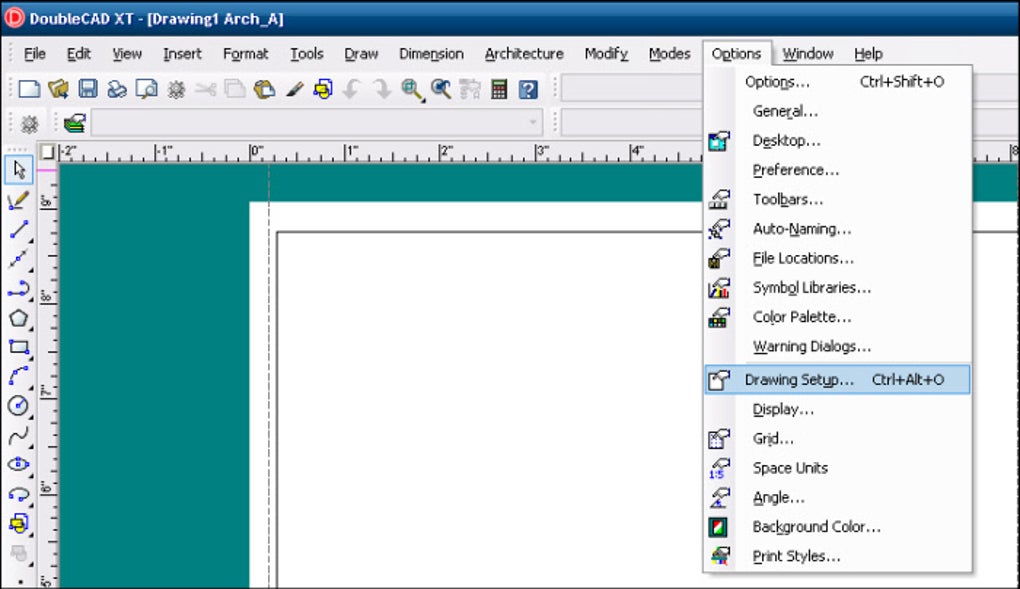Choose Background Color... menu entry

click(838, 527)
